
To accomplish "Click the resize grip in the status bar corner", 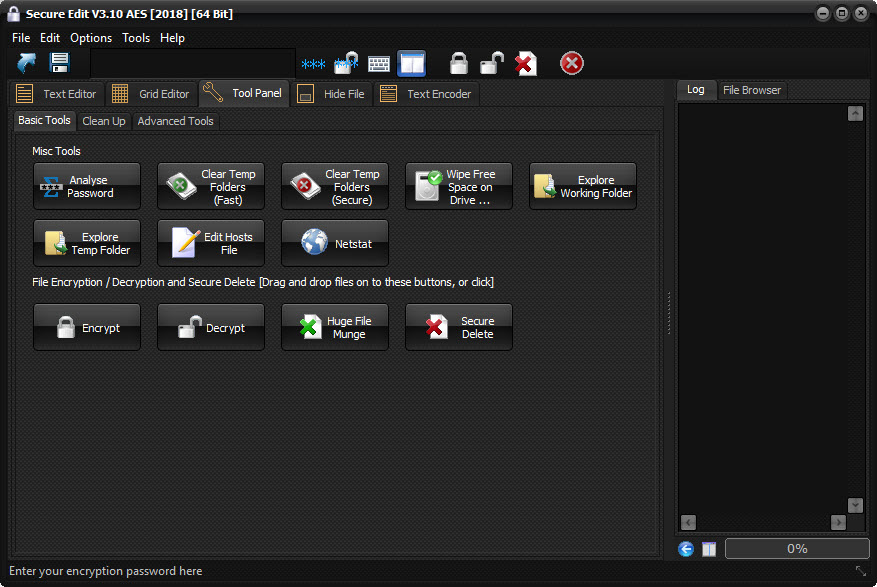I will [861, 571].
